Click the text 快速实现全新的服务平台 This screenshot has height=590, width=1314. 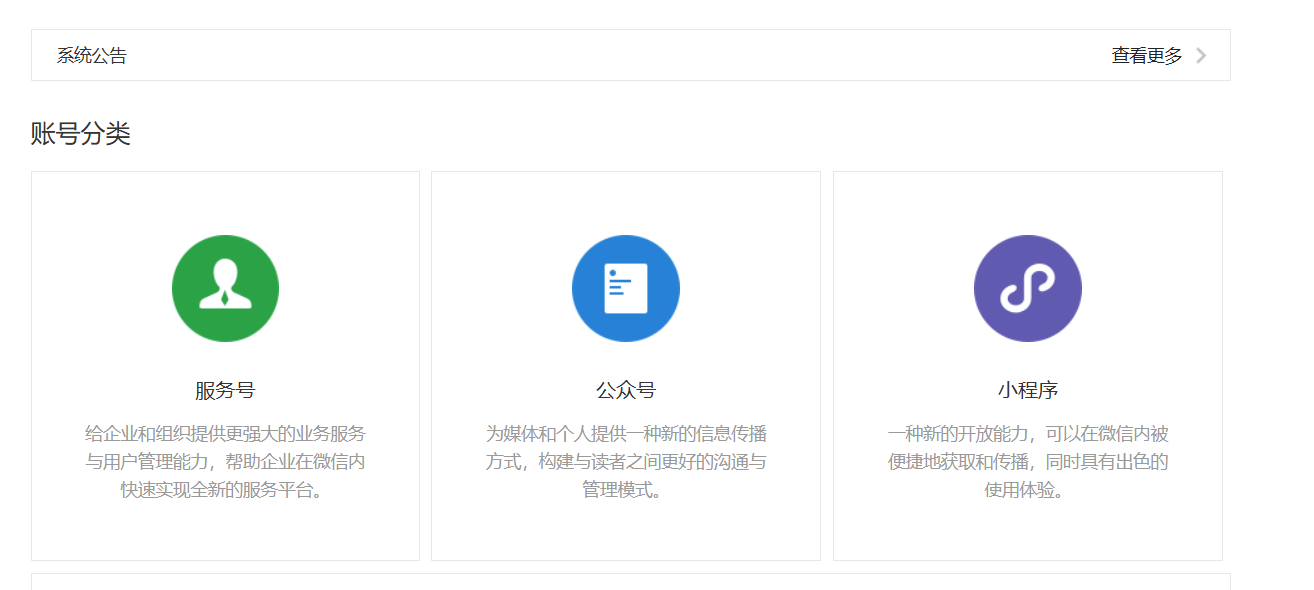225,490
